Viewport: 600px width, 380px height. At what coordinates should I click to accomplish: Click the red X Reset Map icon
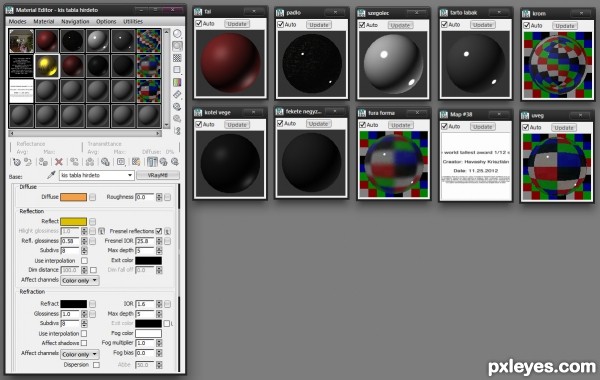[59, 162]
